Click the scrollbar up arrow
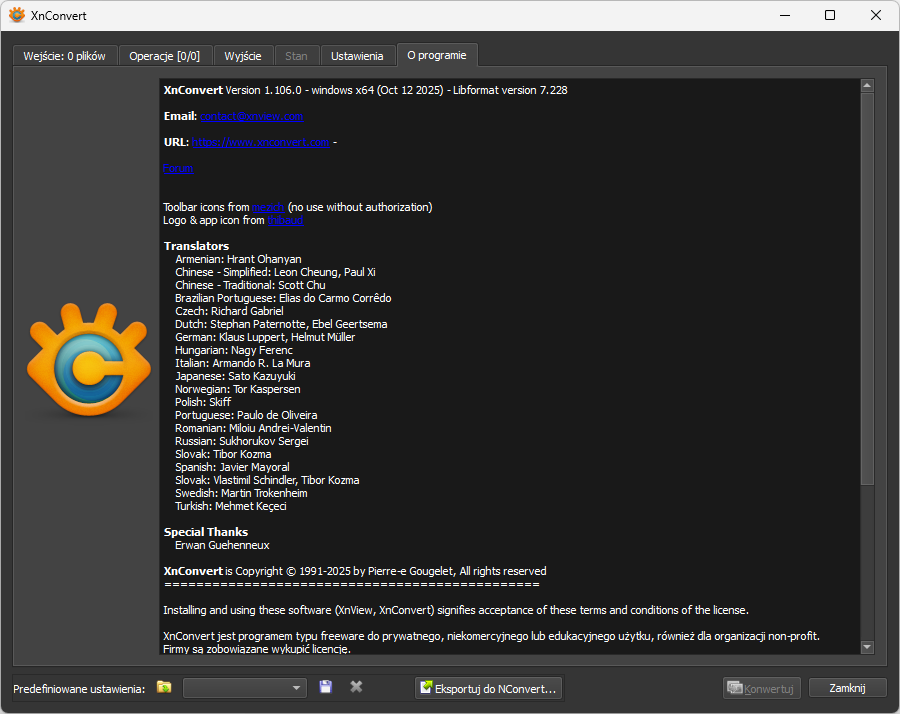This screenshot has height=714, width=900. tap(867, 86)
